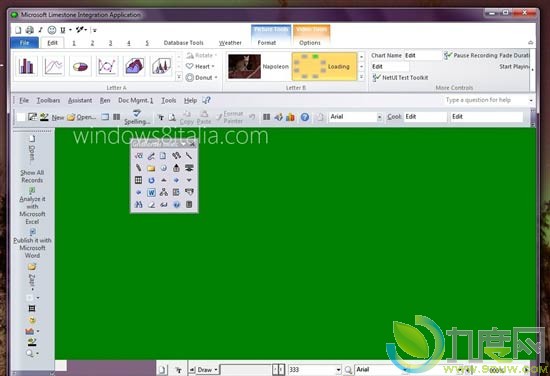Click the Chart Name edit field
Screen dimensions: 550x376
click(422, 55)
